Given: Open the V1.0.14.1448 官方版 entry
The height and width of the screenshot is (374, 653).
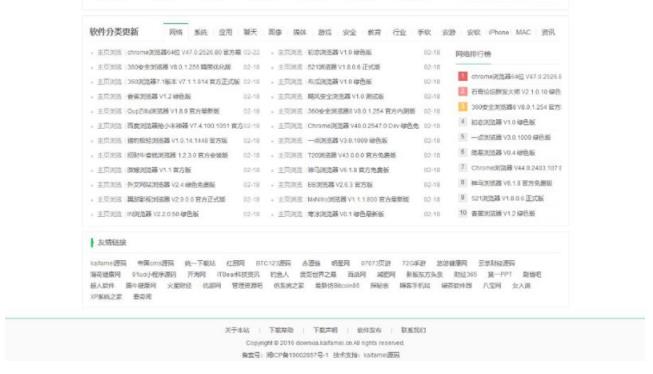Looking at the screenshot, I should coord(177,141).
